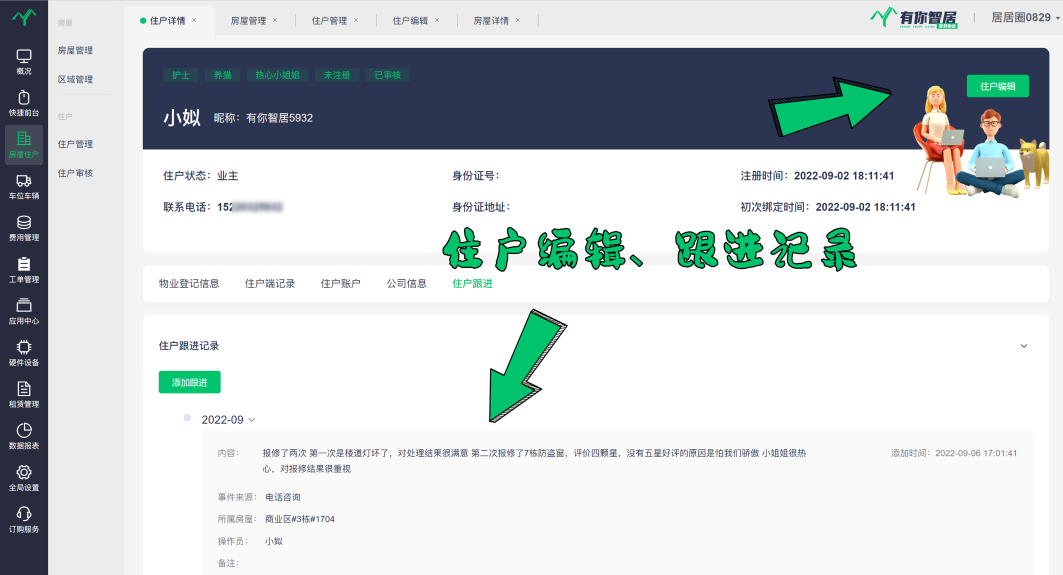
Task: Open 全局设置 global settings gear icon
Action: 23,472
